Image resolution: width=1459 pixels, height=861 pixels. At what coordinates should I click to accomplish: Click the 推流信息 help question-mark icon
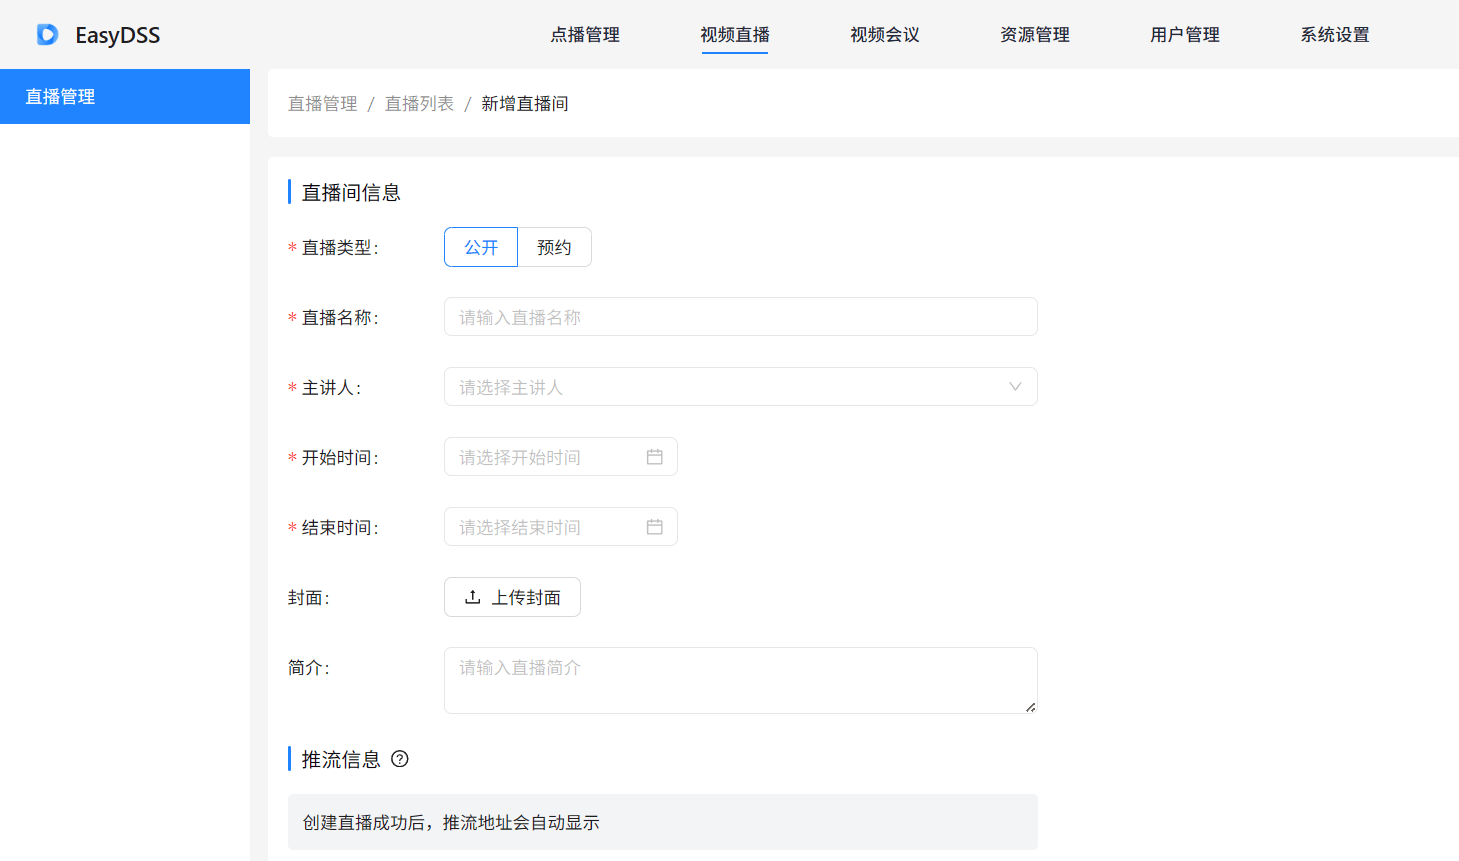[400, 759]
